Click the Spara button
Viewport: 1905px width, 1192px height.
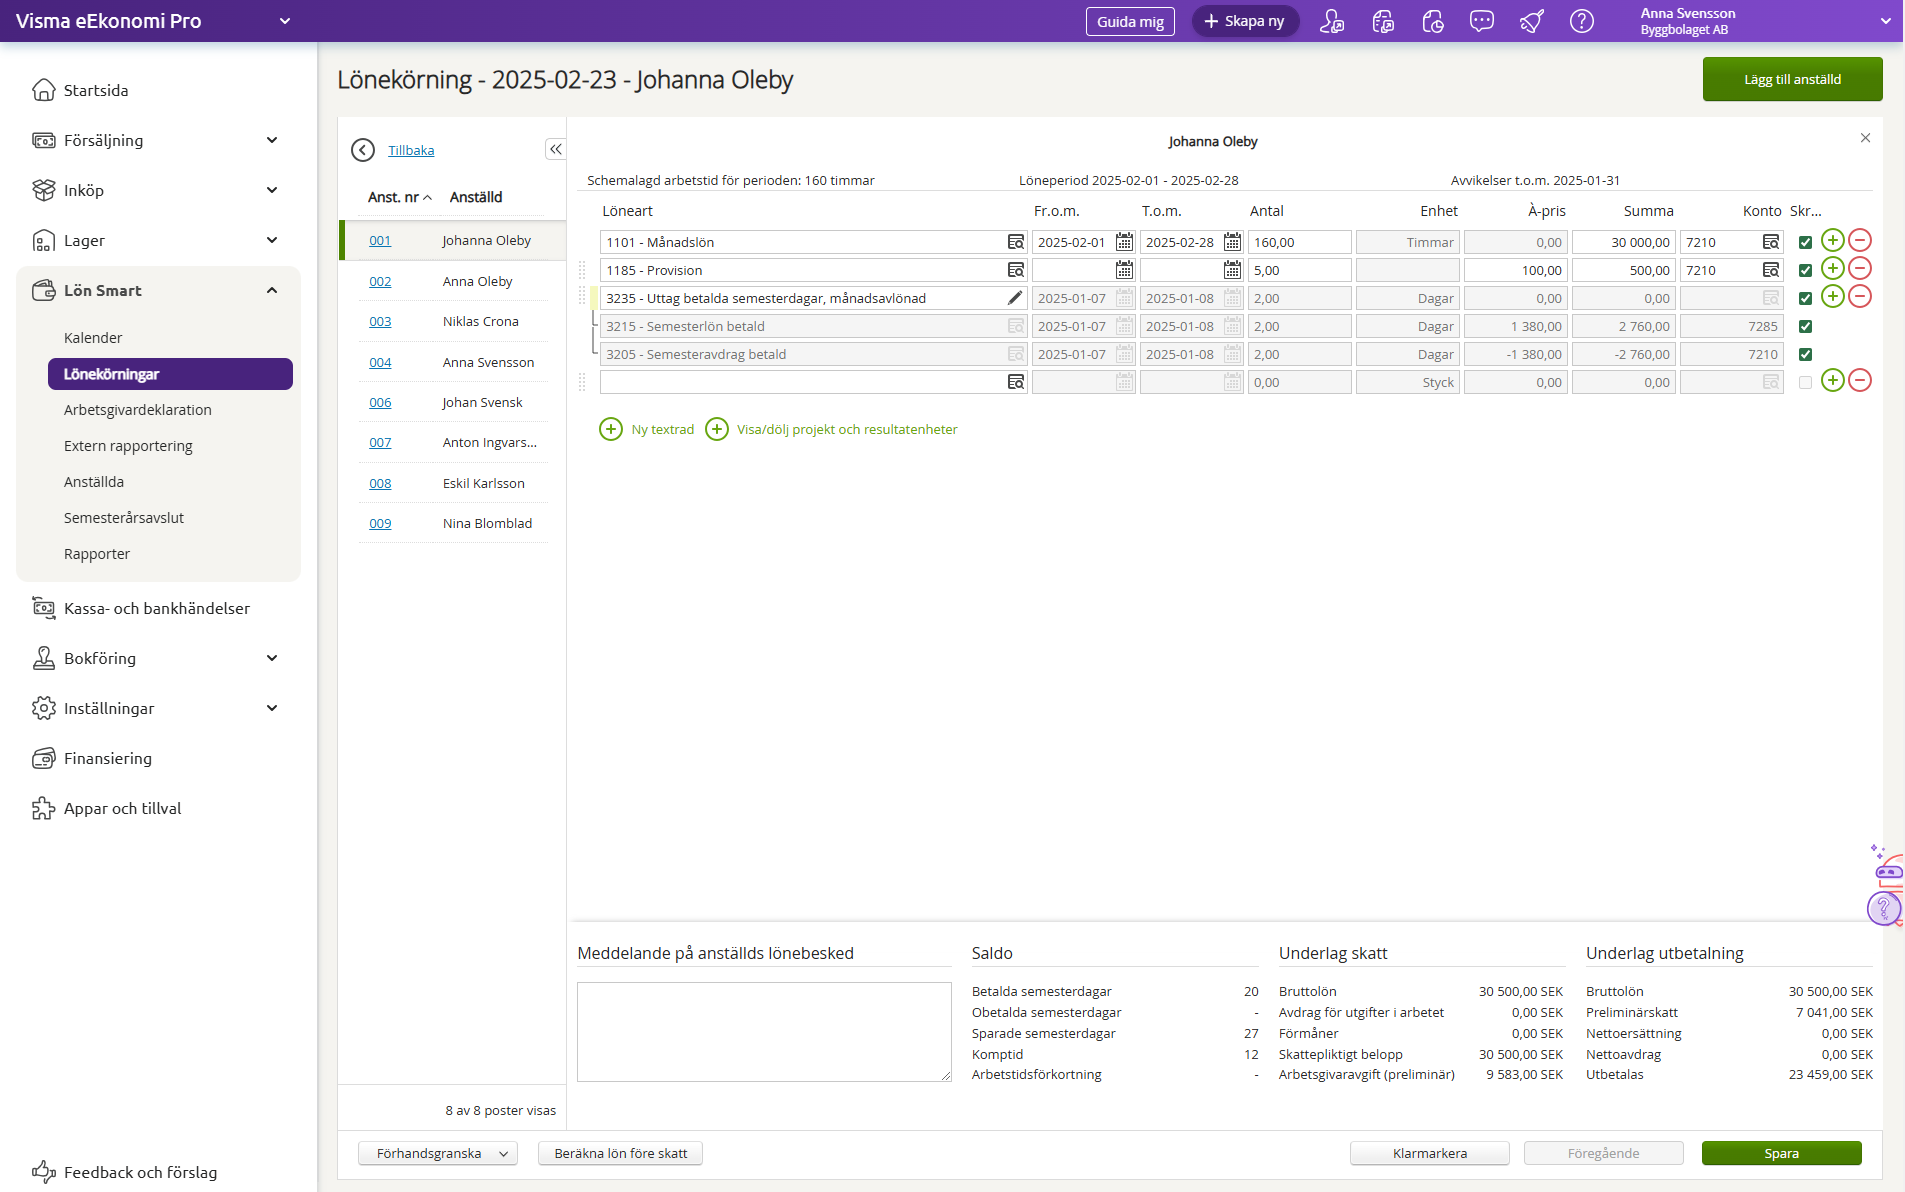[1781, 1153]
